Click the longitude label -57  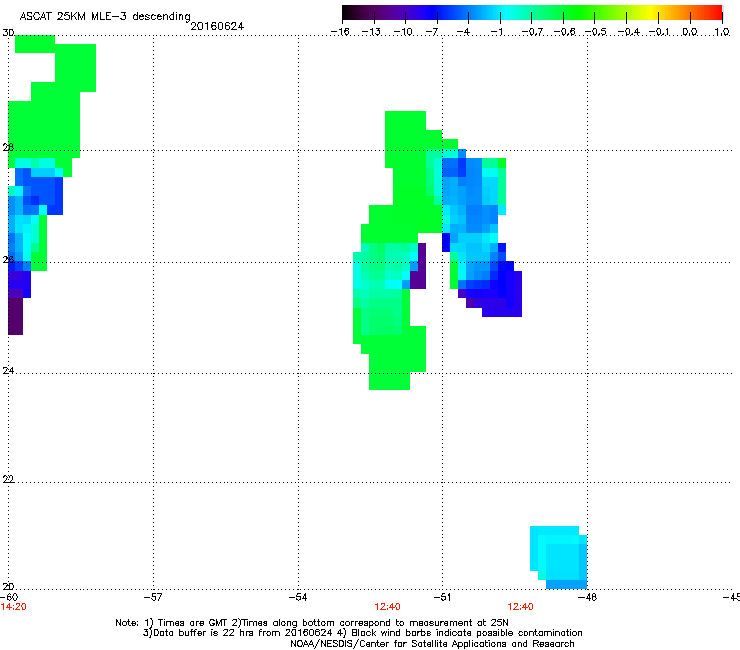(153, 597)
